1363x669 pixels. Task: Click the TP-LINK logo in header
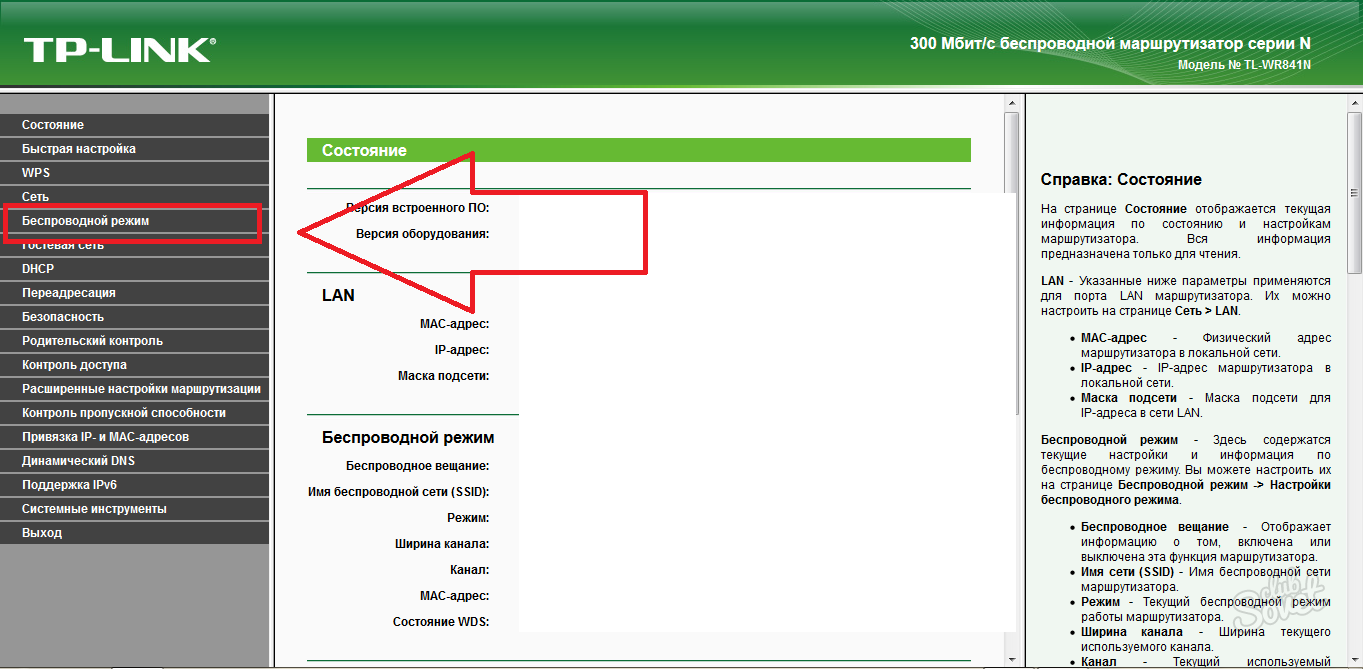[x=118, y=49]
